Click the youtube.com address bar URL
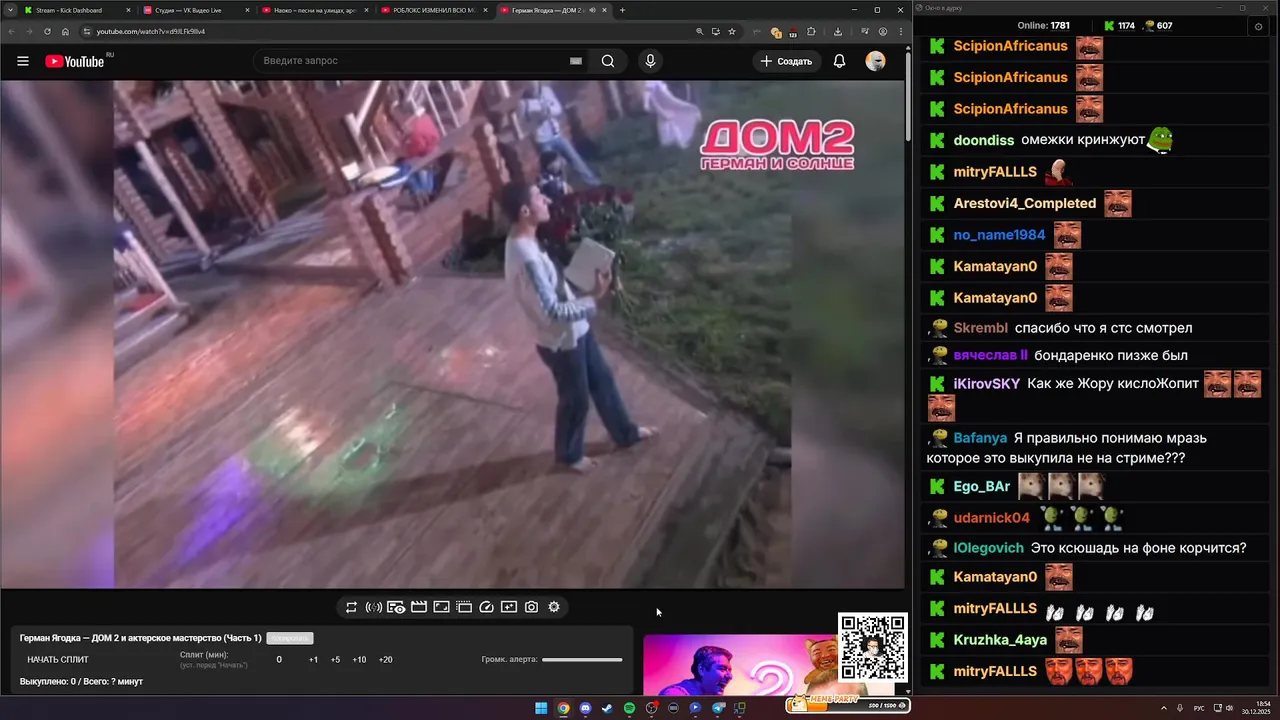Image resolution: width=1280 pixels, height=720 pixels. pos(151,31)
